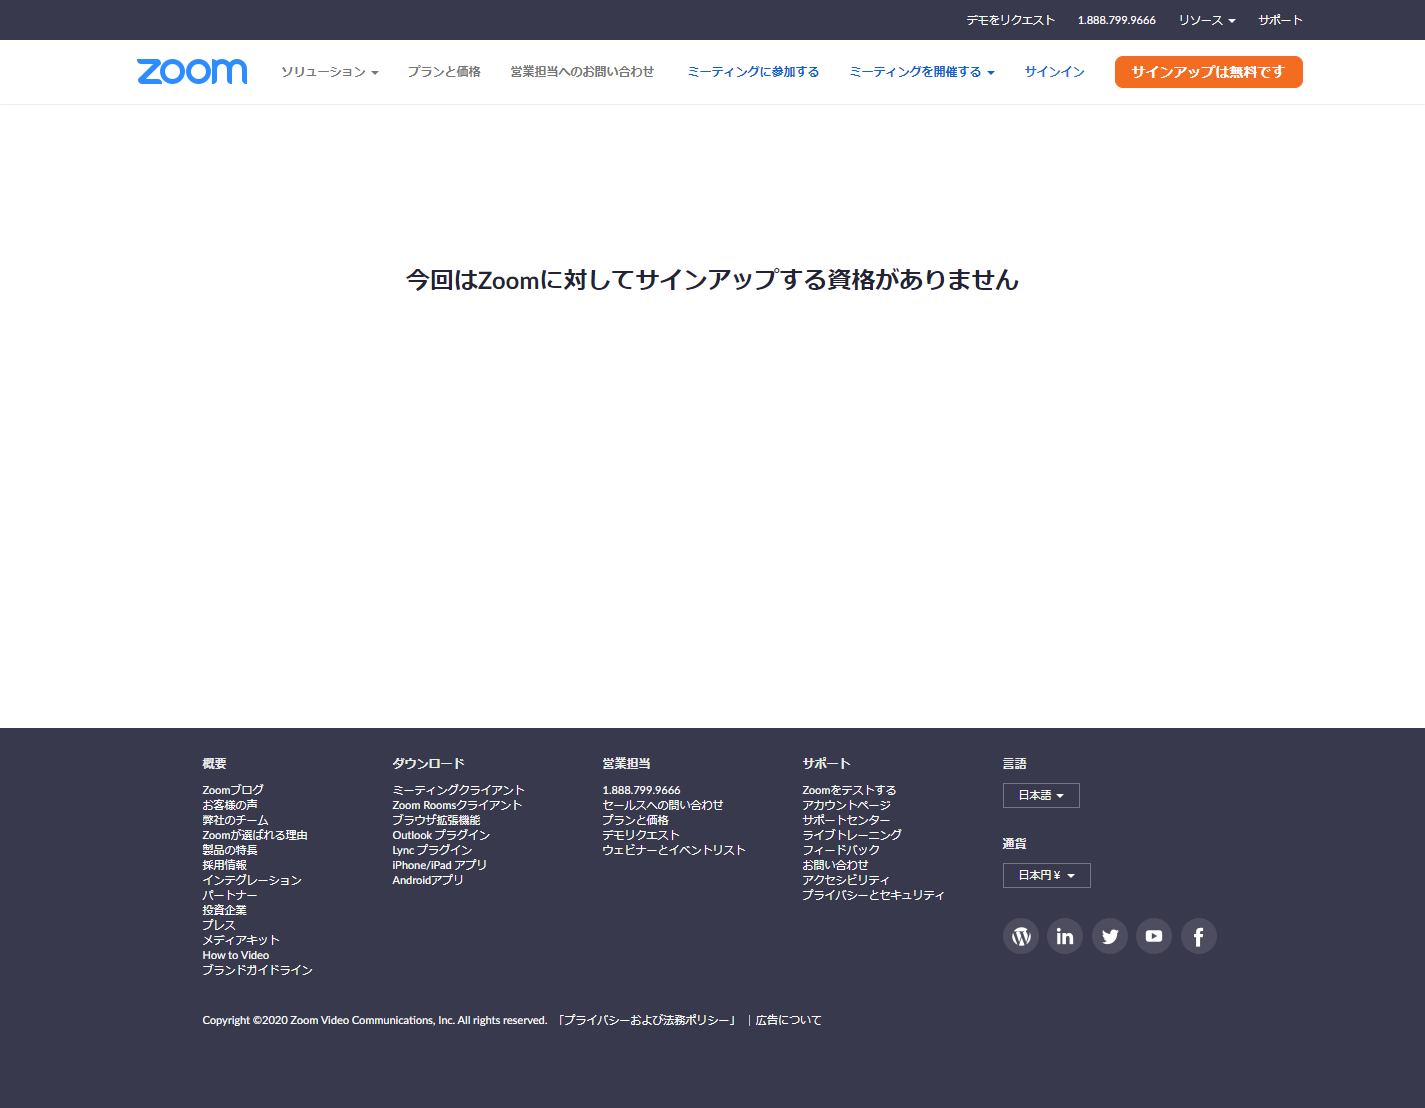Image resolution: width=1425 pixels, height=1108 pixels.
Task: Open the ブランドガイドライン footer link
Action: tap(258, 970)
